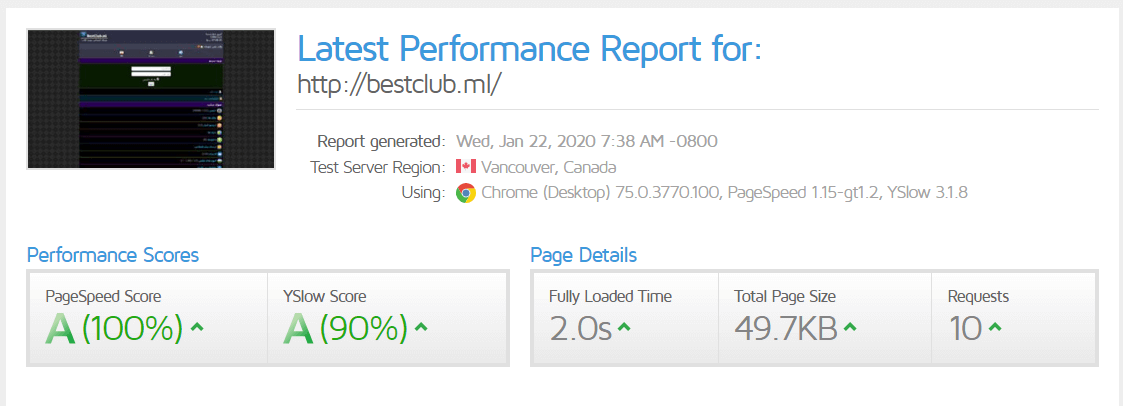Click the arrow next to 49.7KB page size
Viewport: 1123px width, 406px height.
click(850, 327)
